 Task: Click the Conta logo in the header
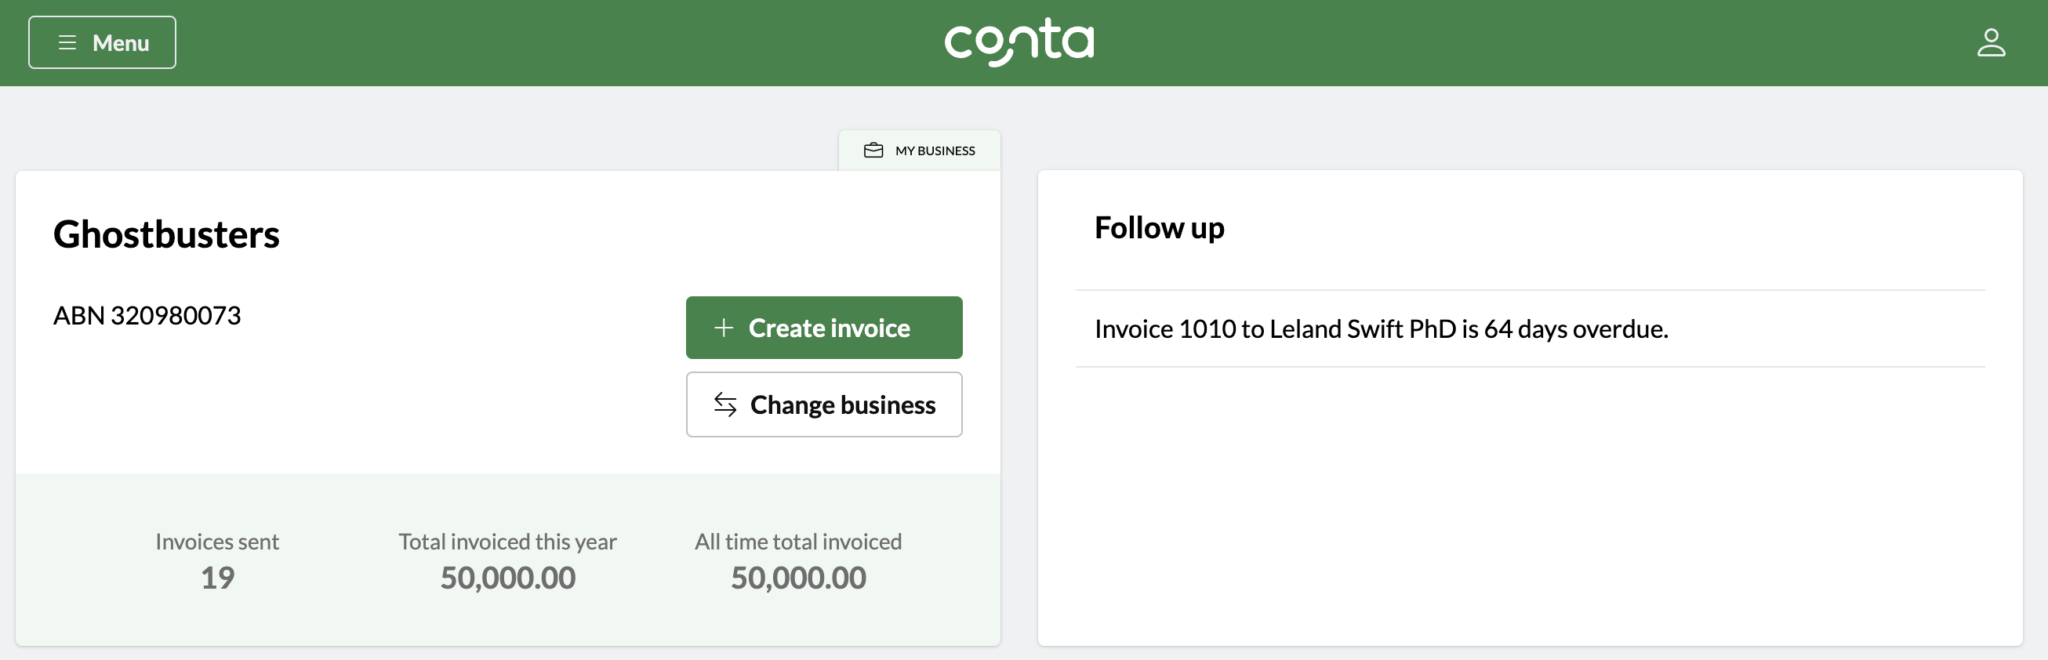(x=1020, y=41)
